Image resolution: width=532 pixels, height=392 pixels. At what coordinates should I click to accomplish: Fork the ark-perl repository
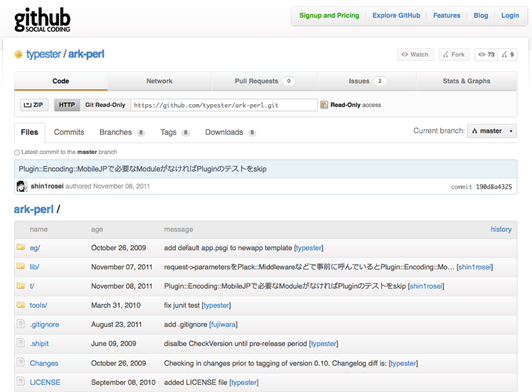click(x=454, y=54)
